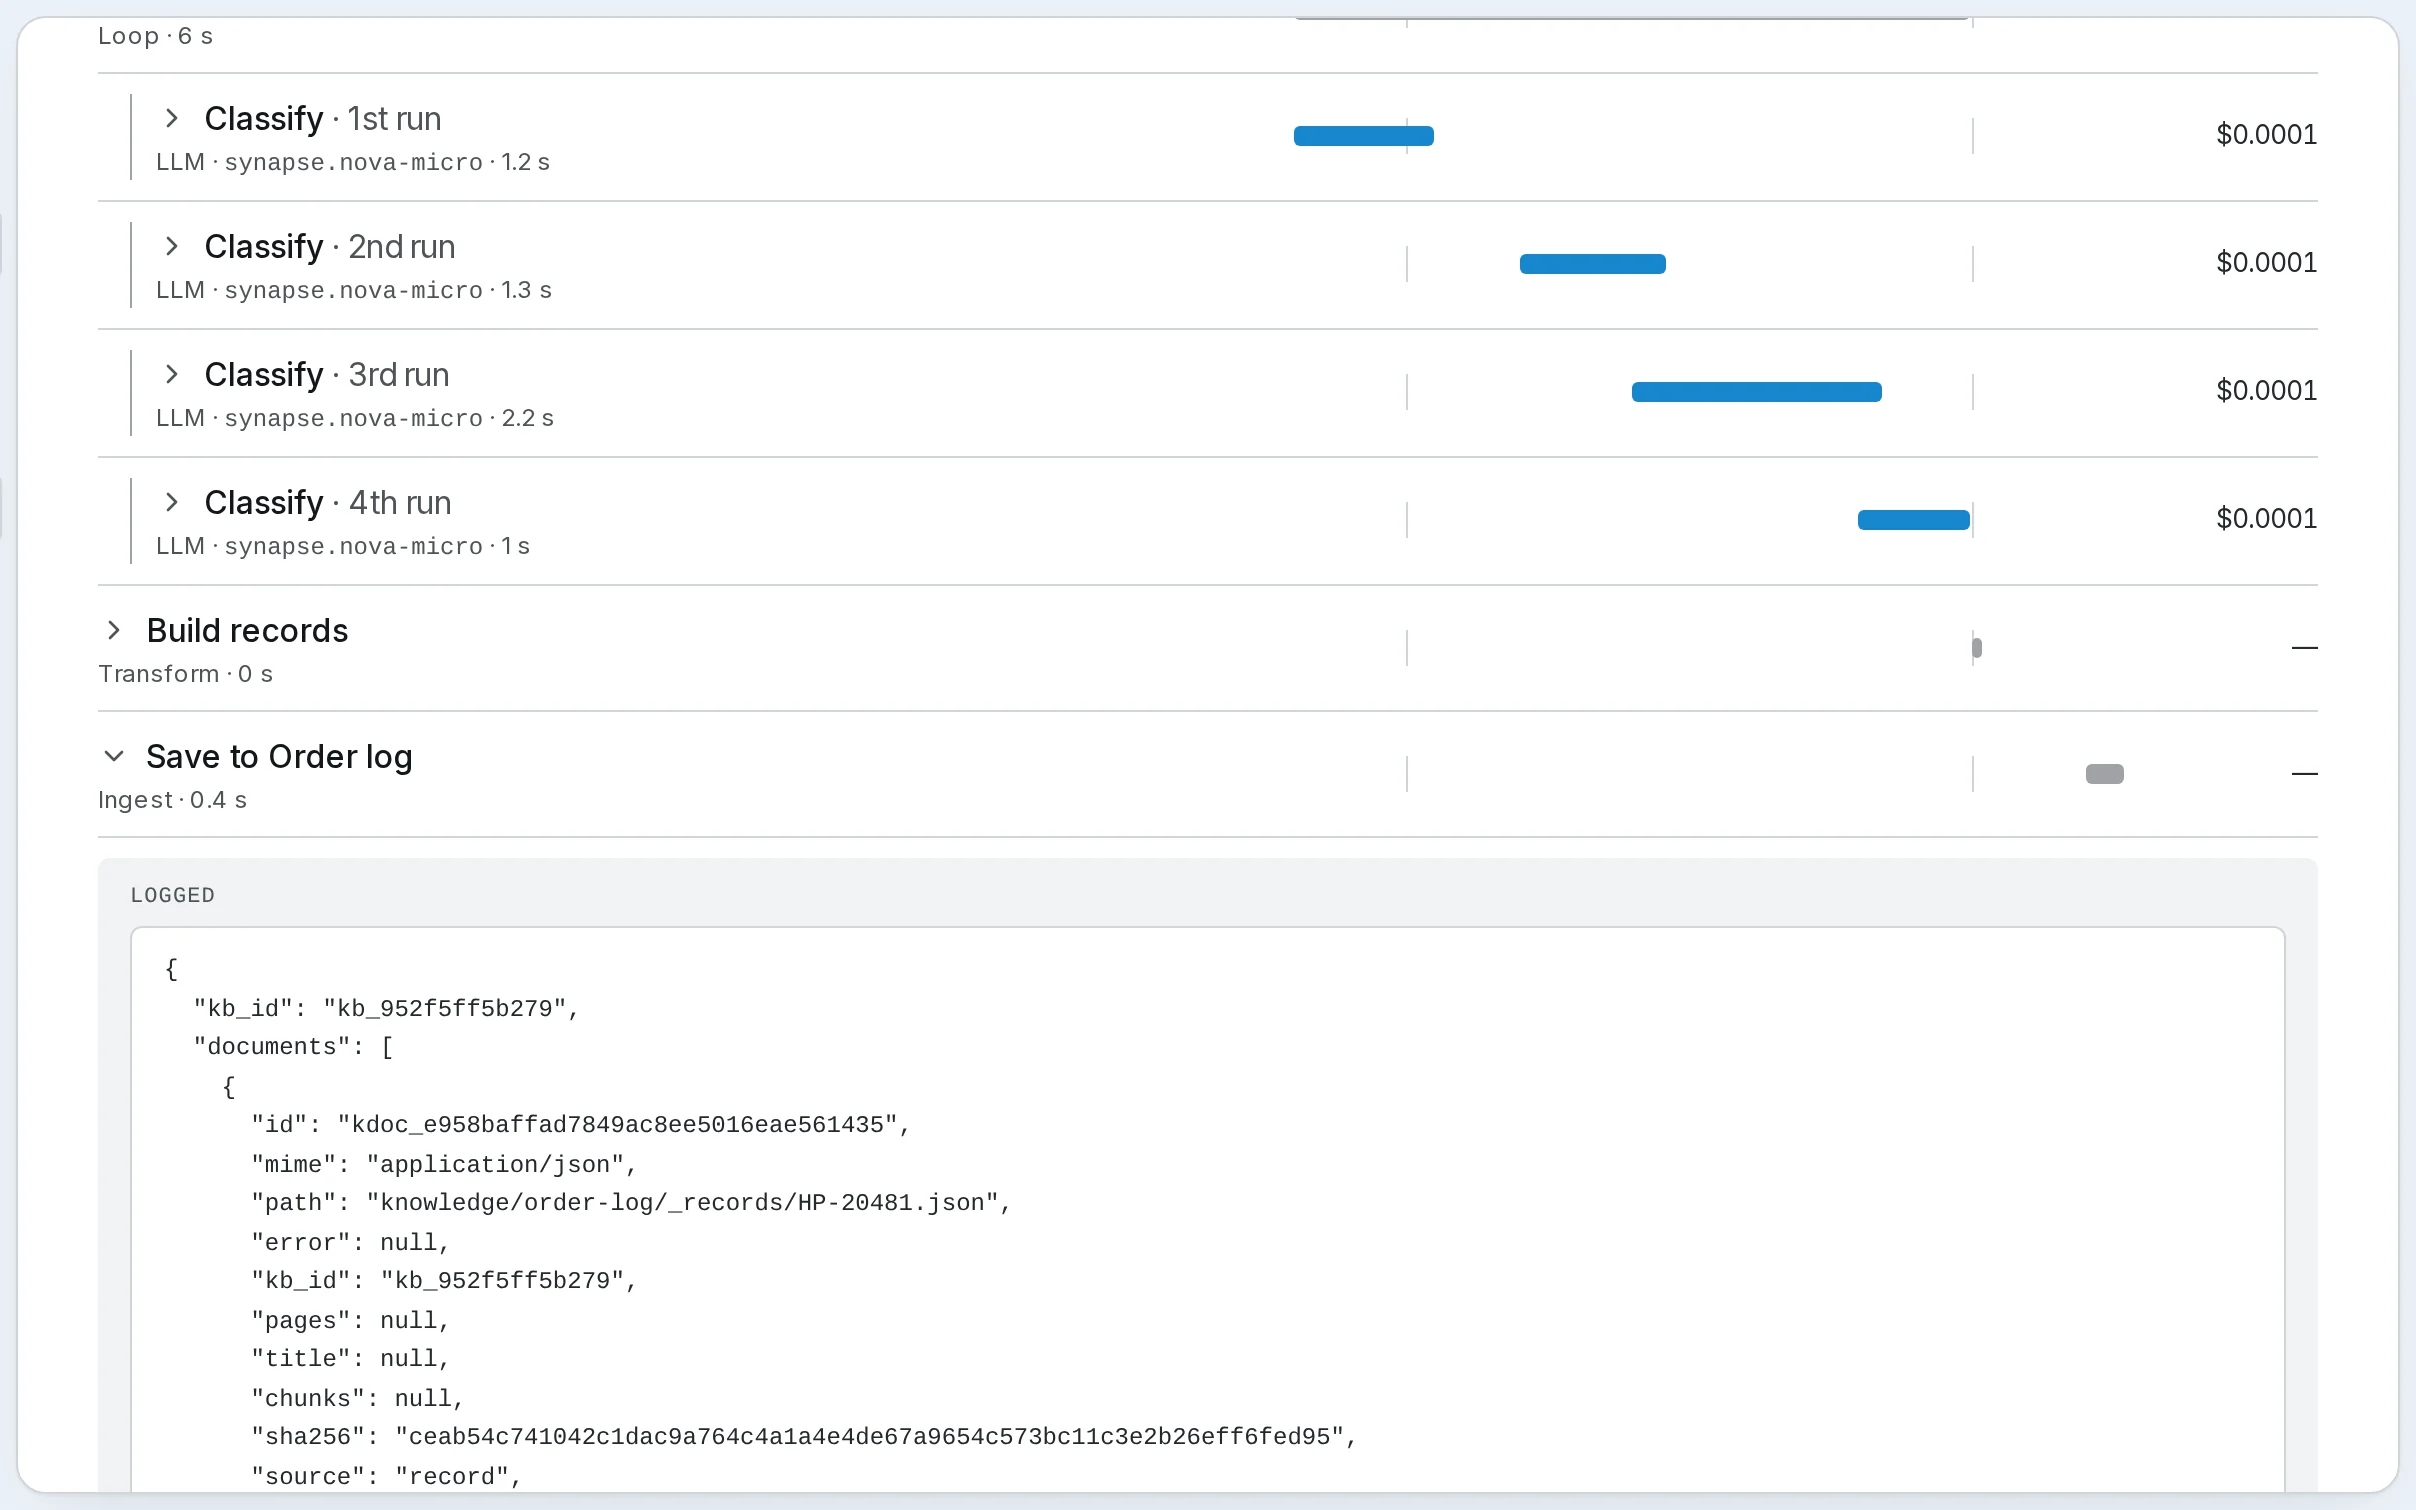The width and height of the screenshot is (2416, 1510).
Task: Click the 'Ingest · 0.4 s' label
Action: coord(172,800)
